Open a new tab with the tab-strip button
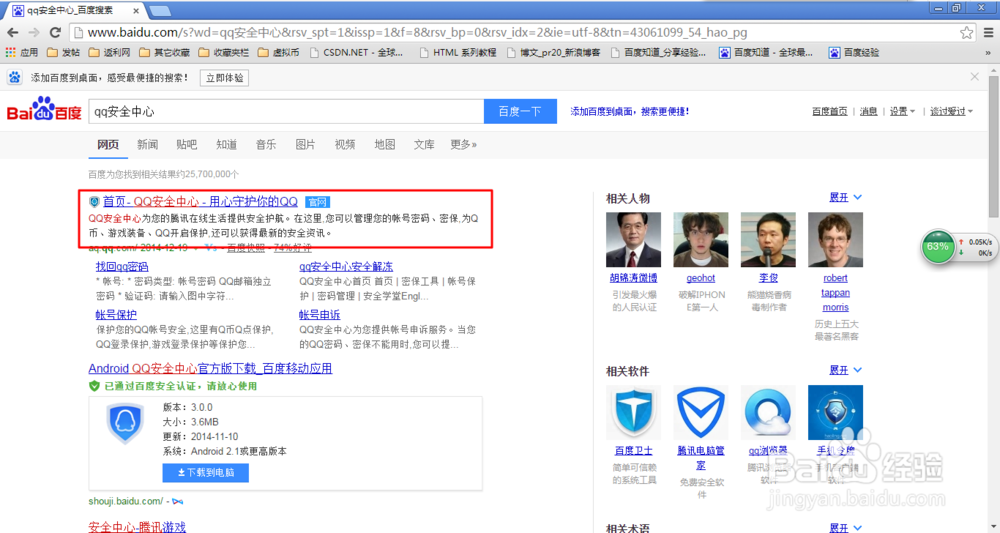 [x=159, y=11]
